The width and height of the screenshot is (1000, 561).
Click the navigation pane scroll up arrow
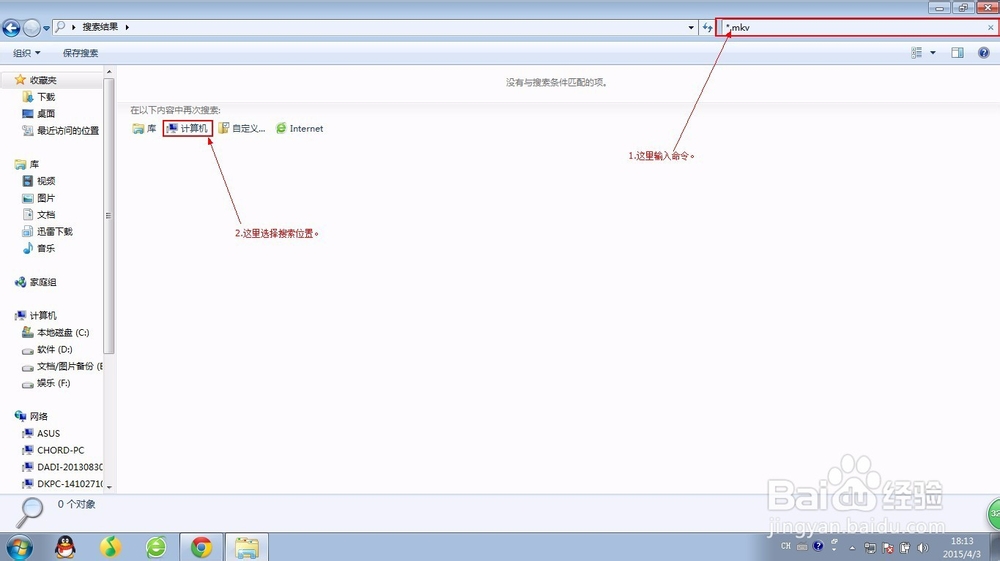[109, 72]
